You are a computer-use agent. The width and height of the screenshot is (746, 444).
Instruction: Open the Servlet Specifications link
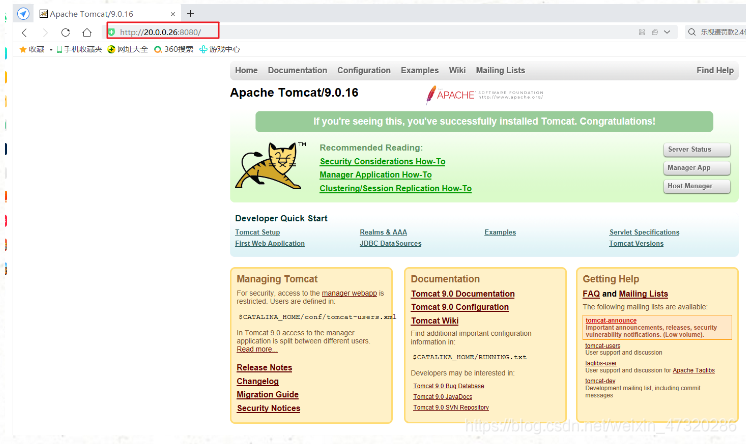pos(644,232)
